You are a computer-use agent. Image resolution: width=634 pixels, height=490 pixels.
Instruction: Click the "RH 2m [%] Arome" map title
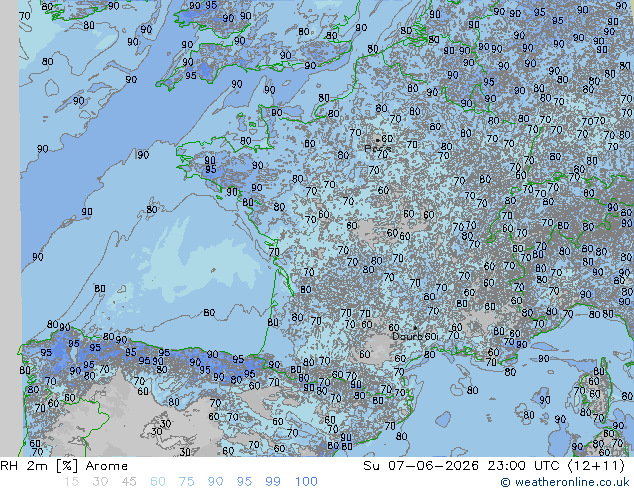(x=64, y=466)
